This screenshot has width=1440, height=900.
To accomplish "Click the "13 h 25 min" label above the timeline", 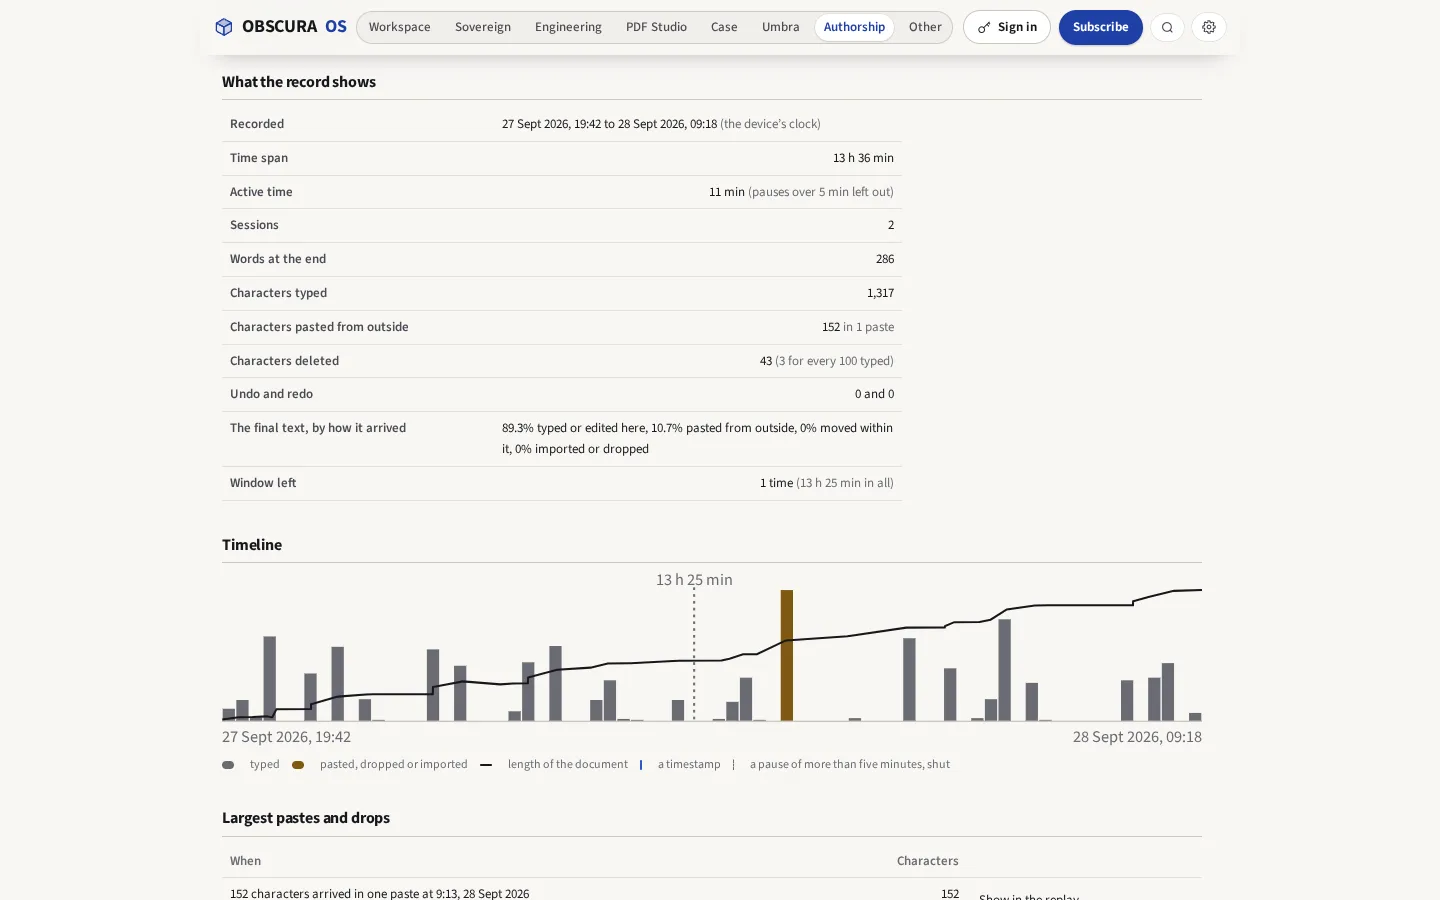I will 694,580.
